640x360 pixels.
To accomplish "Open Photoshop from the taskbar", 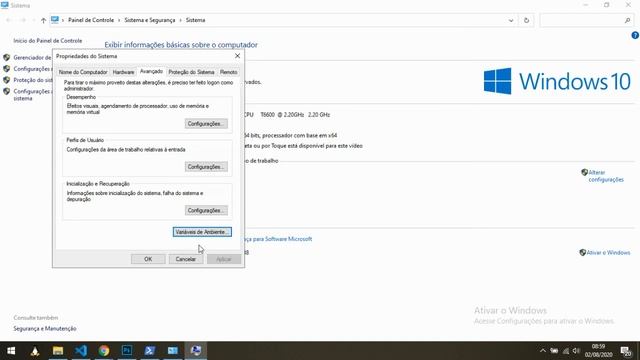I will [x=127, y=351].
